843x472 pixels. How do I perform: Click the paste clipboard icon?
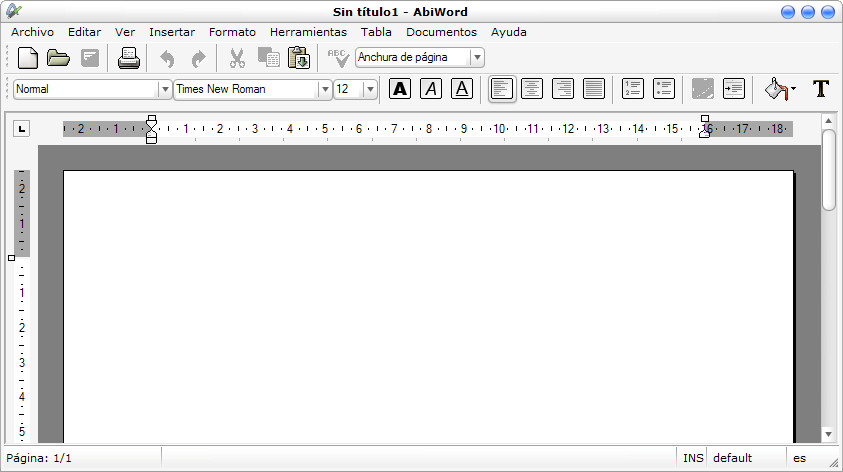click(x=299, y=58)
